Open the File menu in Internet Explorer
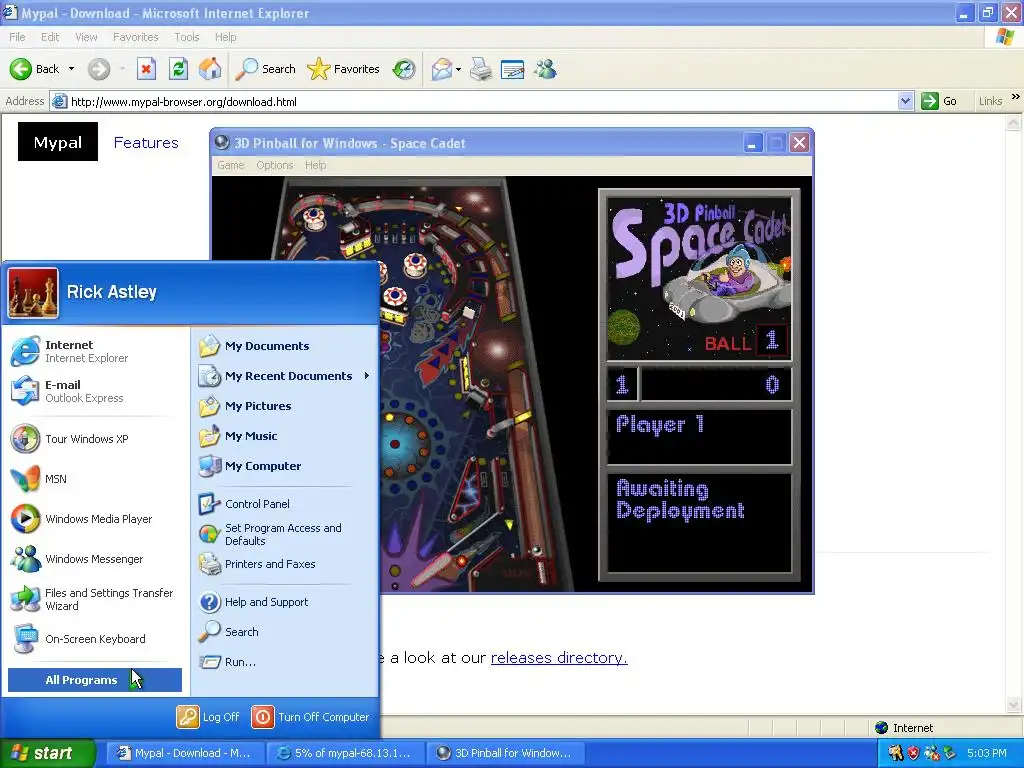 pyautogui.click(x=17, y=37)
